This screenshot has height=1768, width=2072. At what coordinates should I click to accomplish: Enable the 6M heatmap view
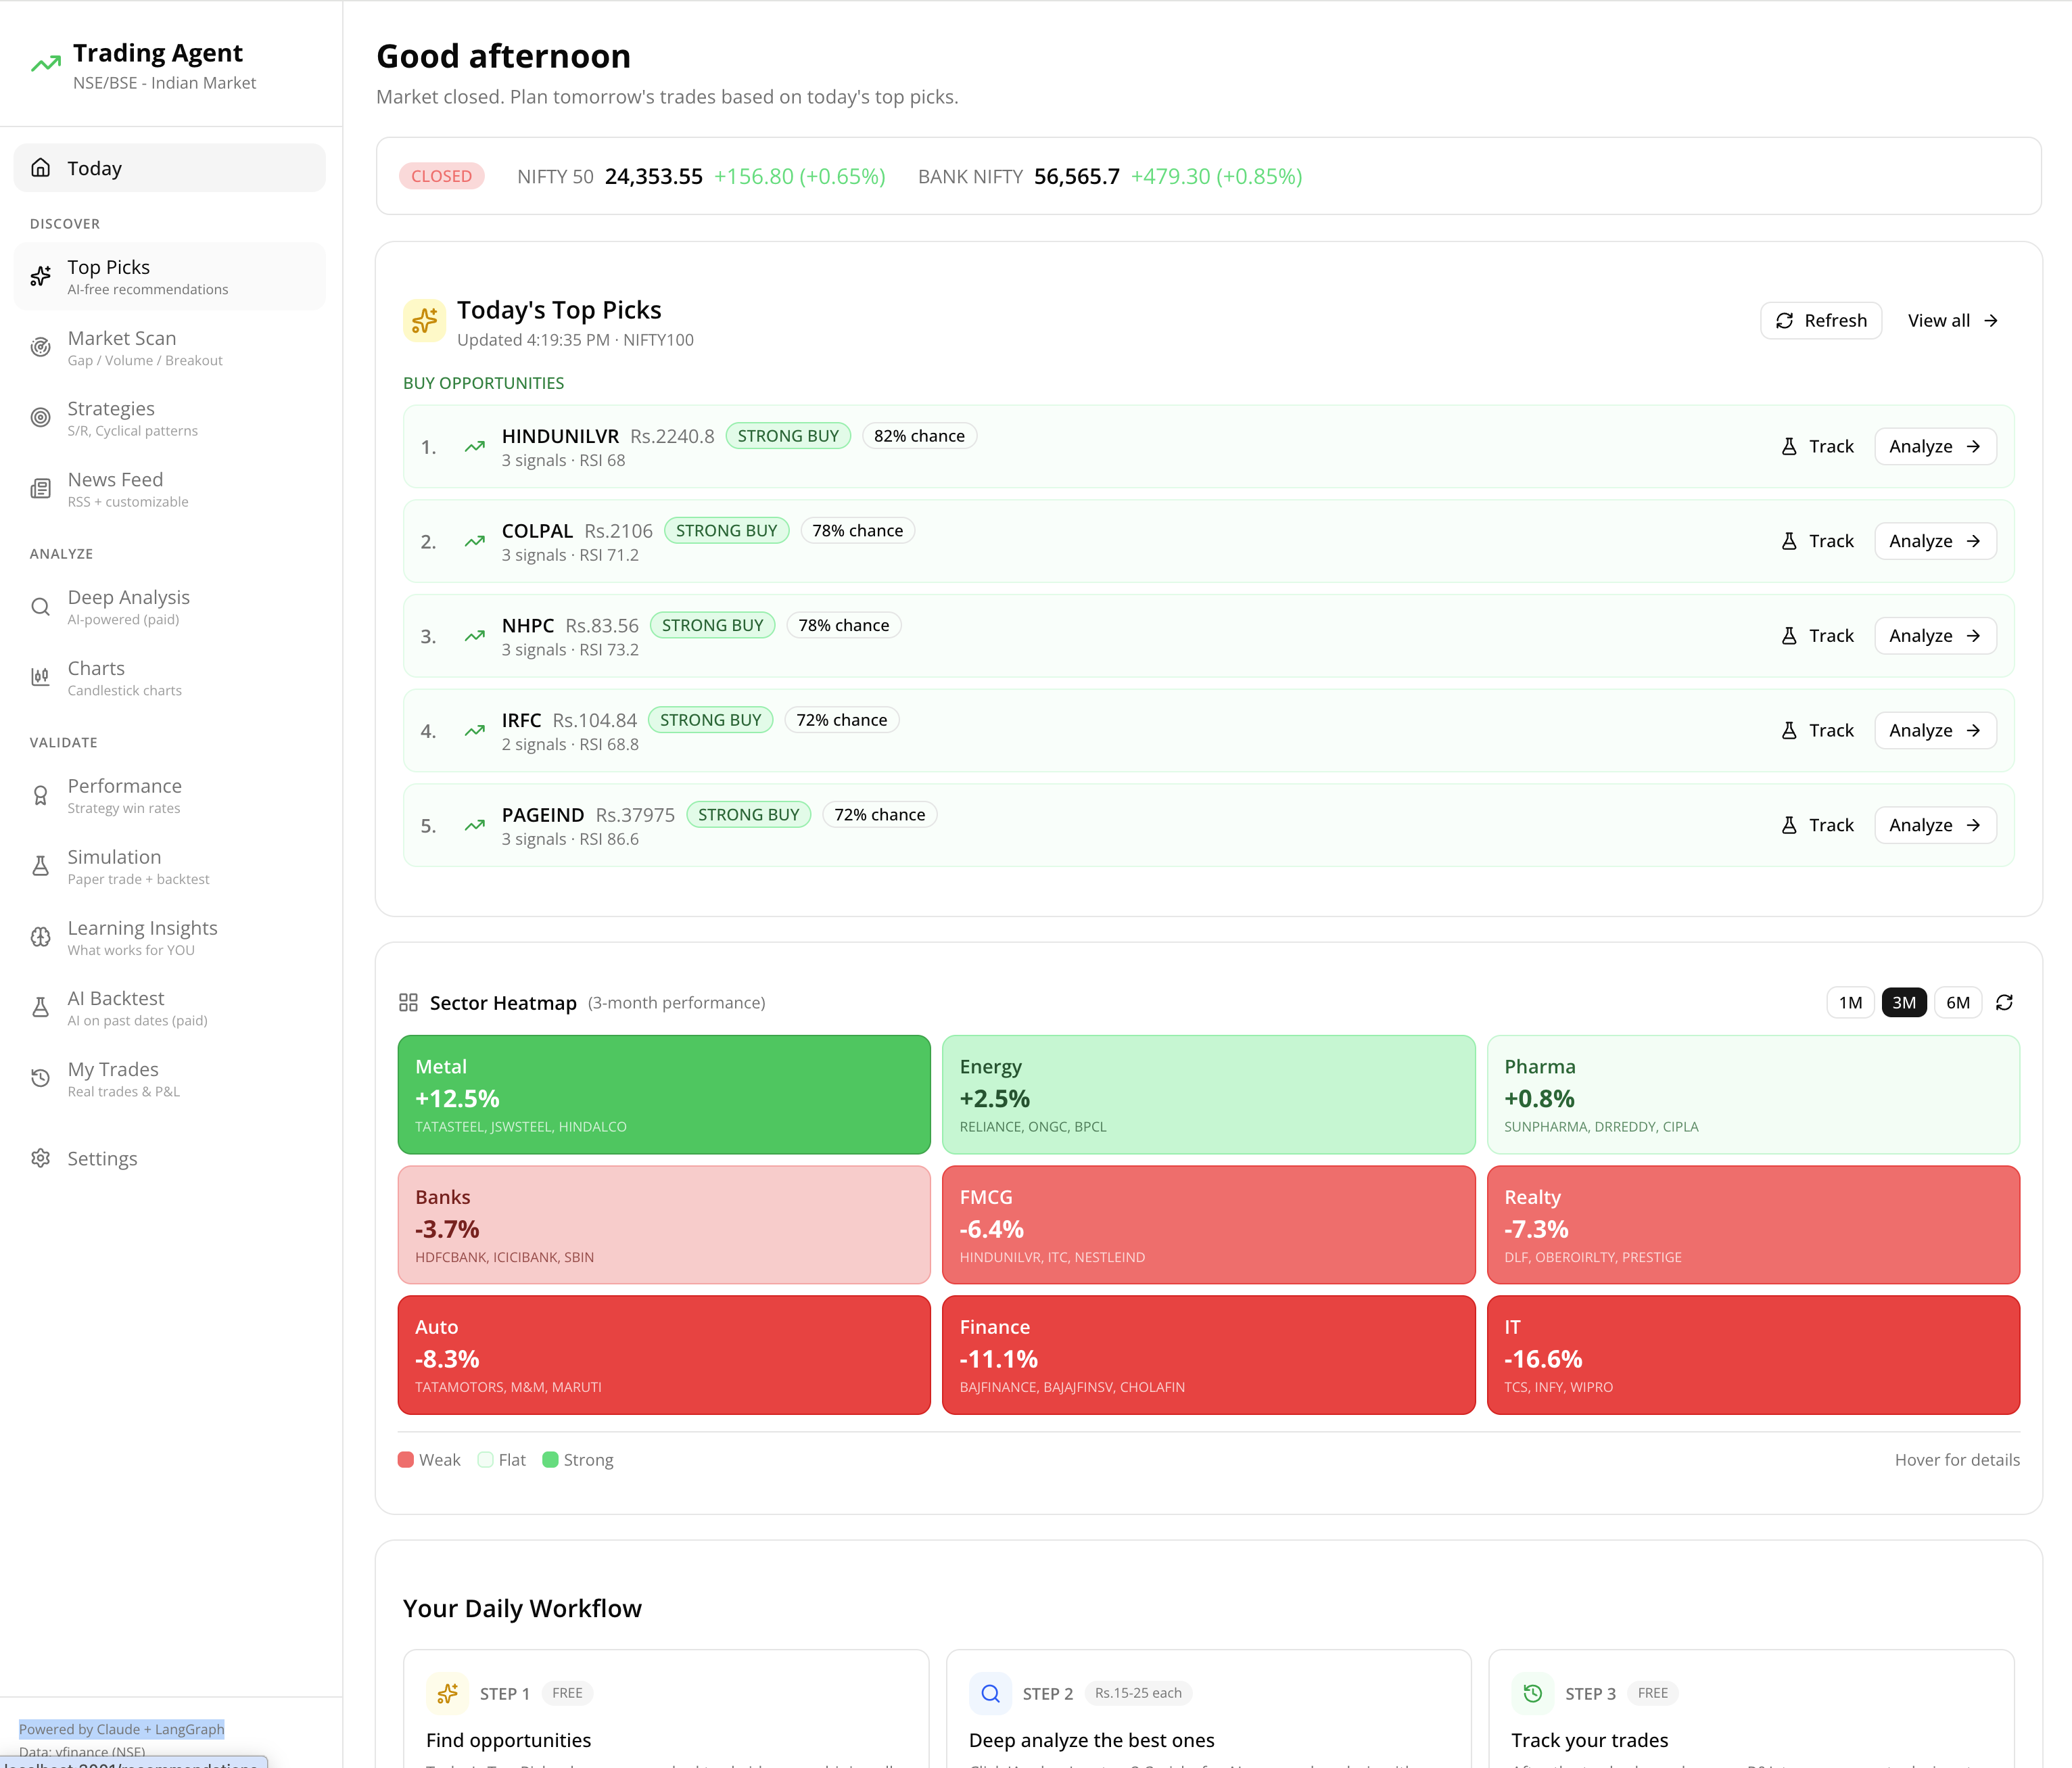1957,1002
